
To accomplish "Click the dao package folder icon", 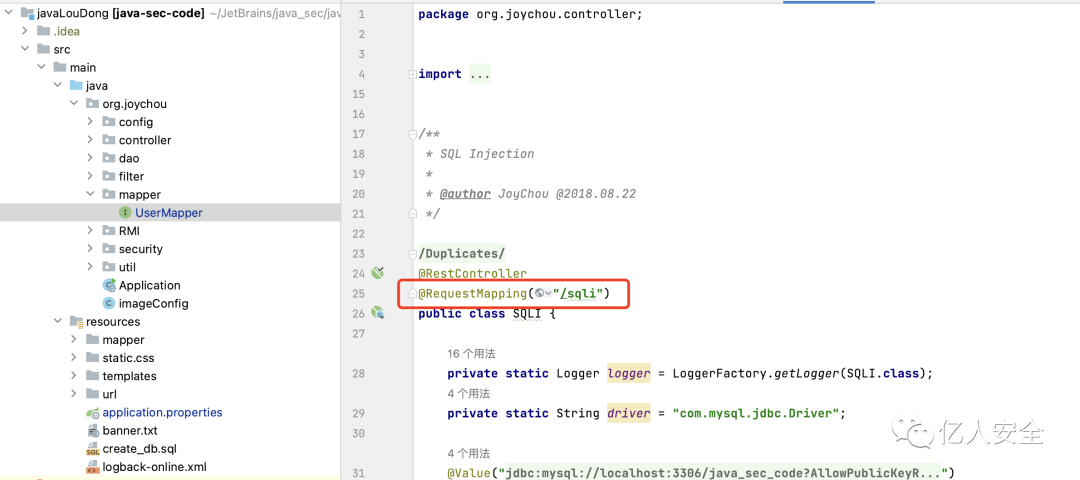I will pos(108,158).
